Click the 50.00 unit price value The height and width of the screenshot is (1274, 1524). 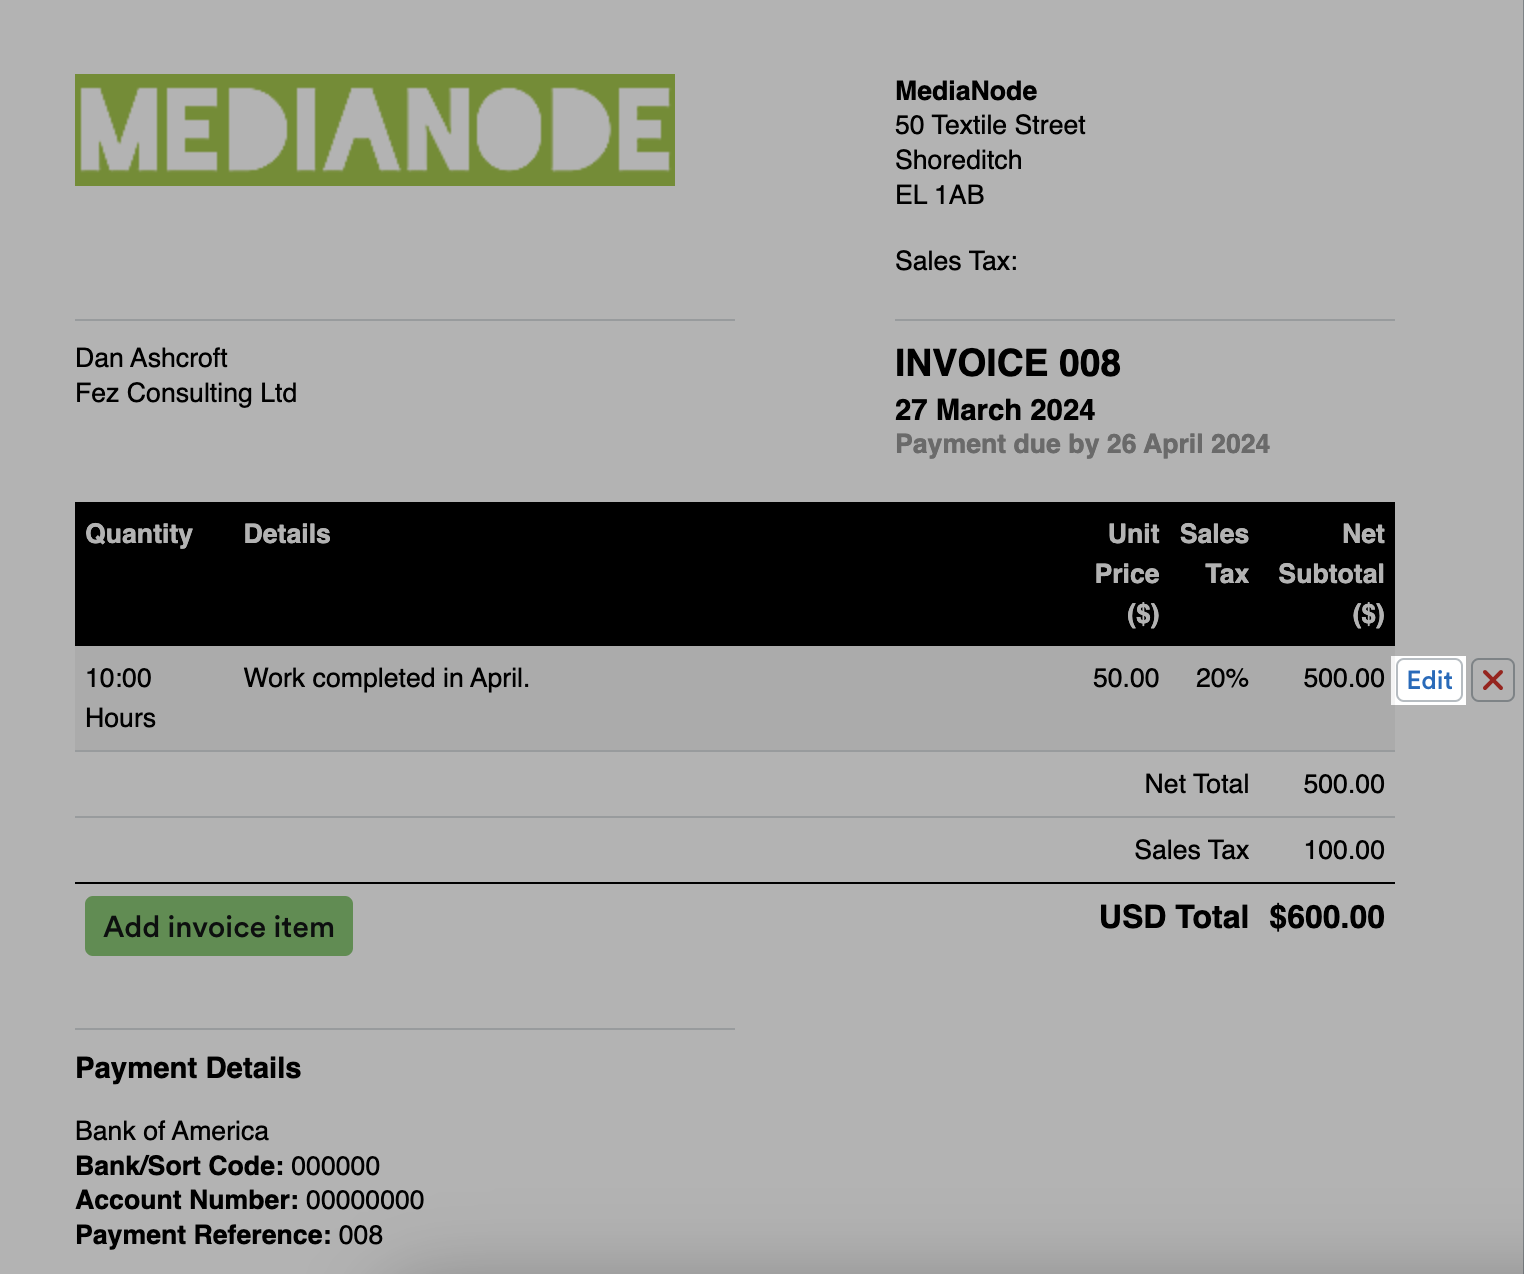point(1125,679)
